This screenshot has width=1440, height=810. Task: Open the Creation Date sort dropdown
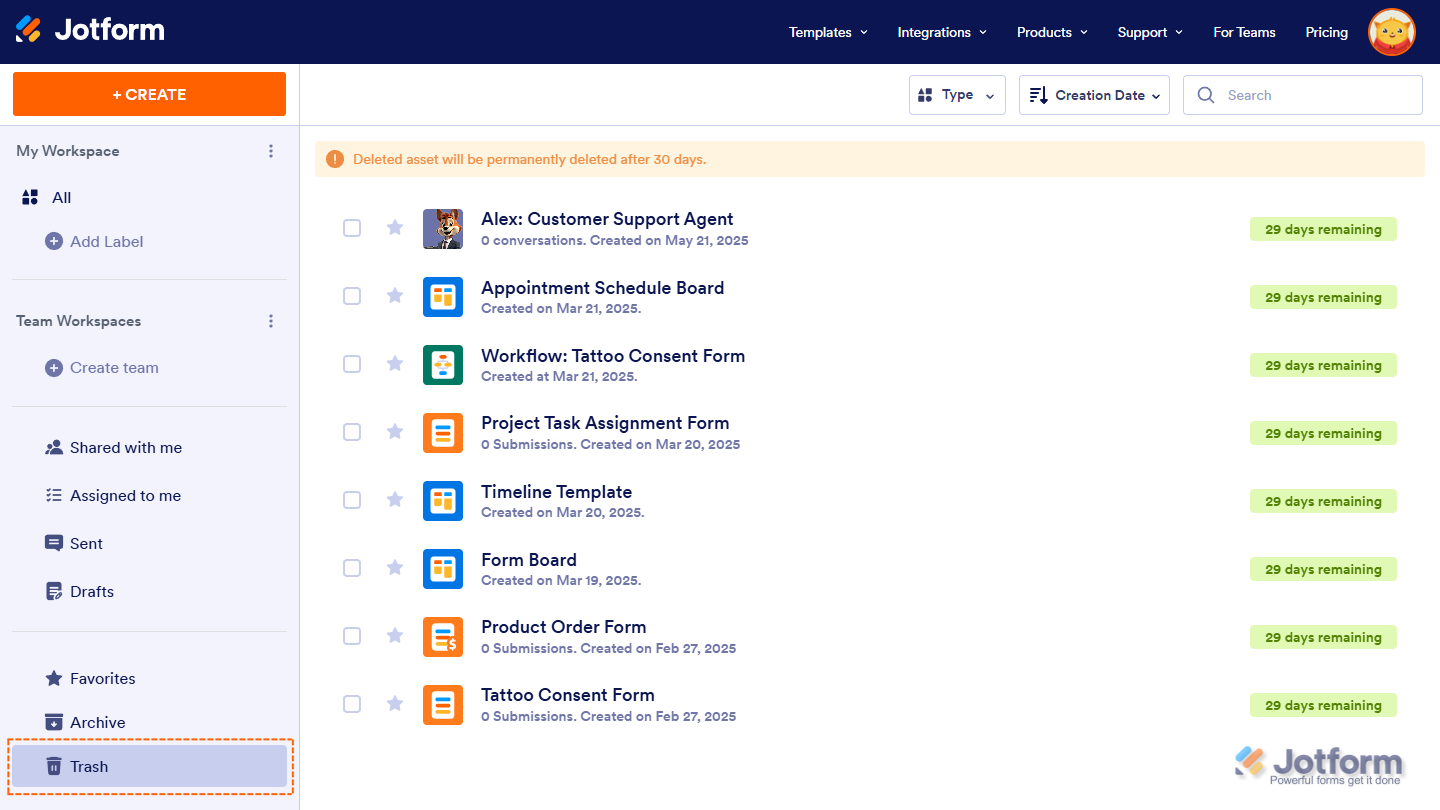[x=1094, y=95]
